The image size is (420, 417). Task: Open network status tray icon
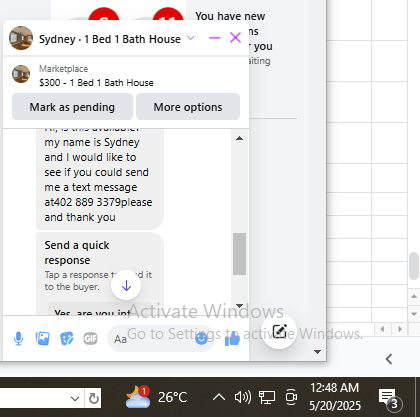click(x=267, y=397)
